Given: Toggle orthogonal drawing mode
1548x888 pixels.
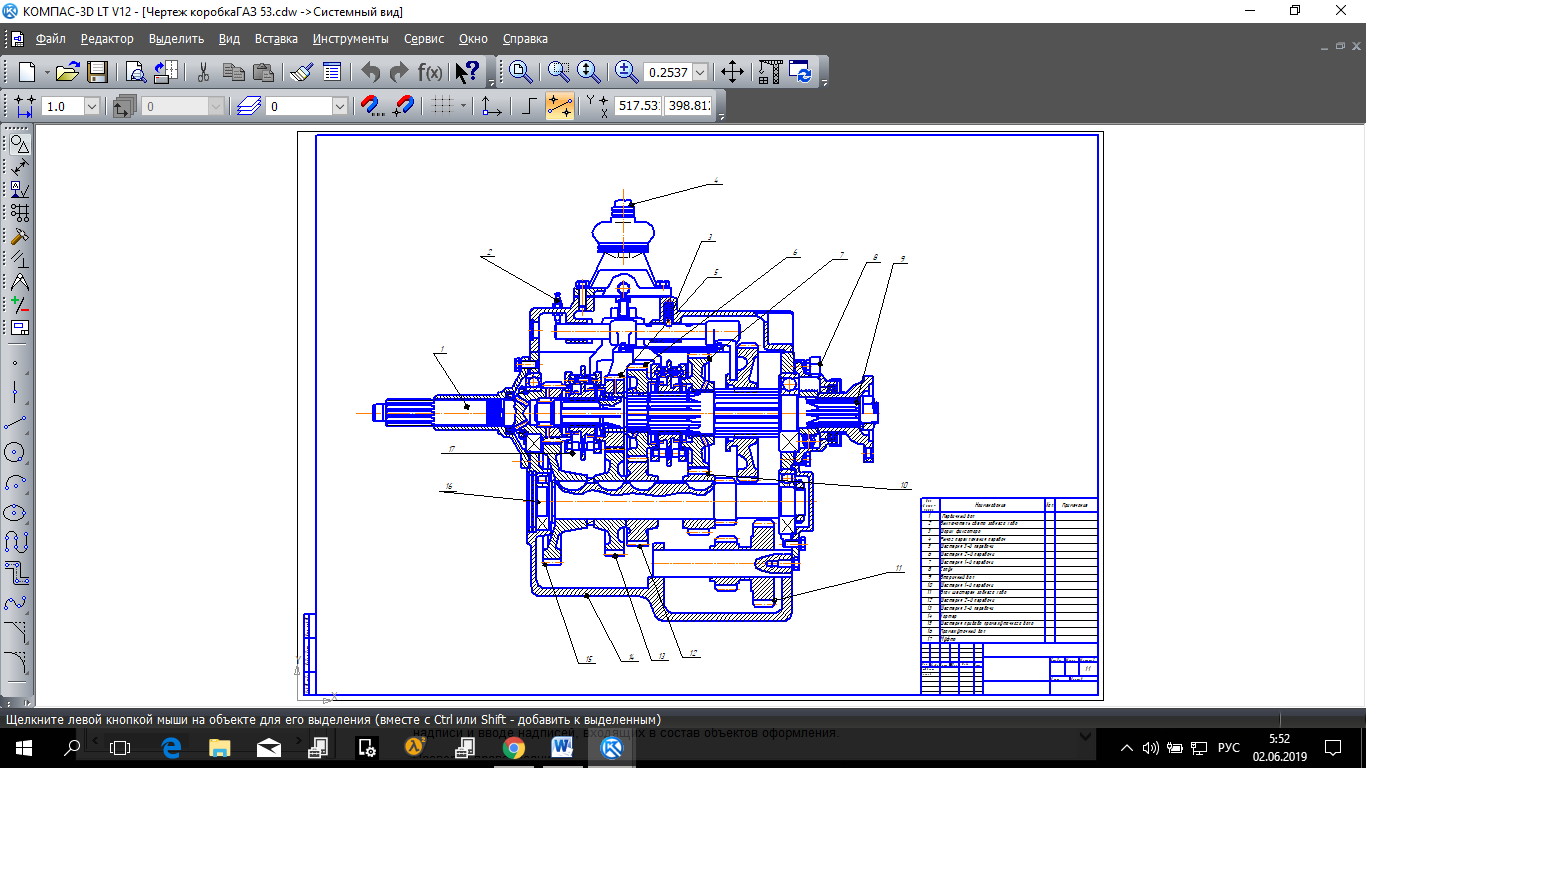Looking at the screenshot, I should [529, 106].
